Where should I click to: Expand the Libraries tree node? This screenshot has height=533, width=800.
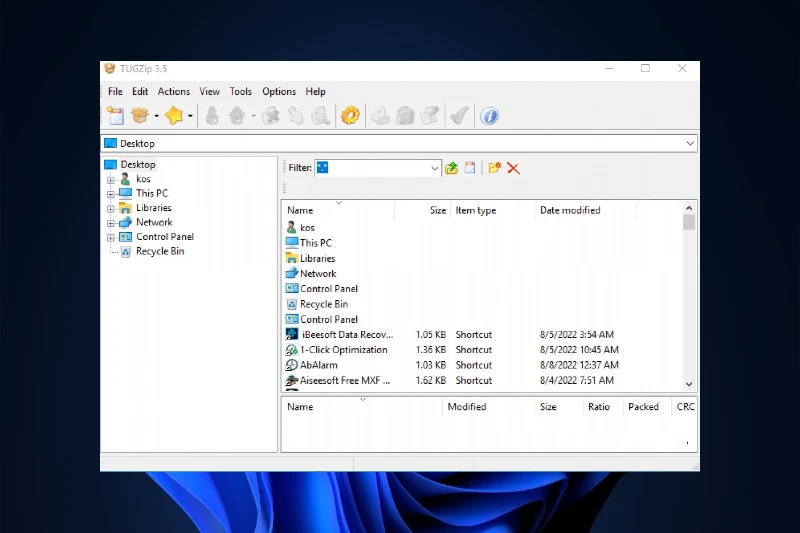[x=111, y=209]
